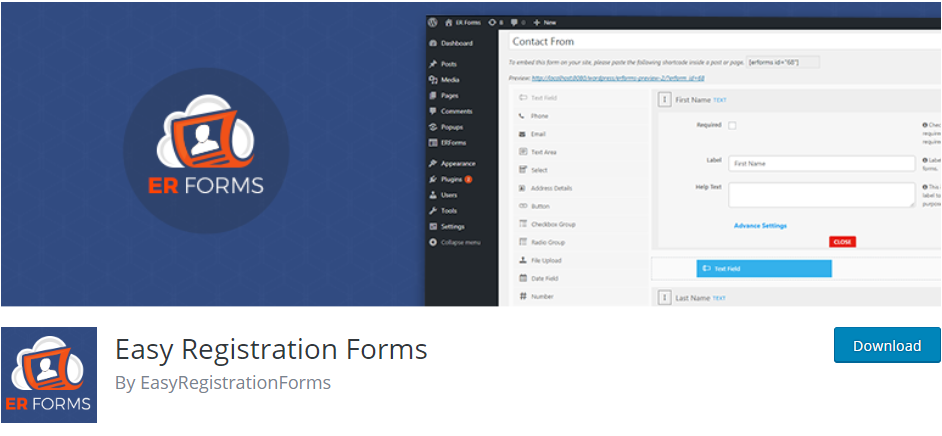Viewport: 942px width, 436px height.
Task: Add a Checkbox Group field
Action: click(580, 224)
